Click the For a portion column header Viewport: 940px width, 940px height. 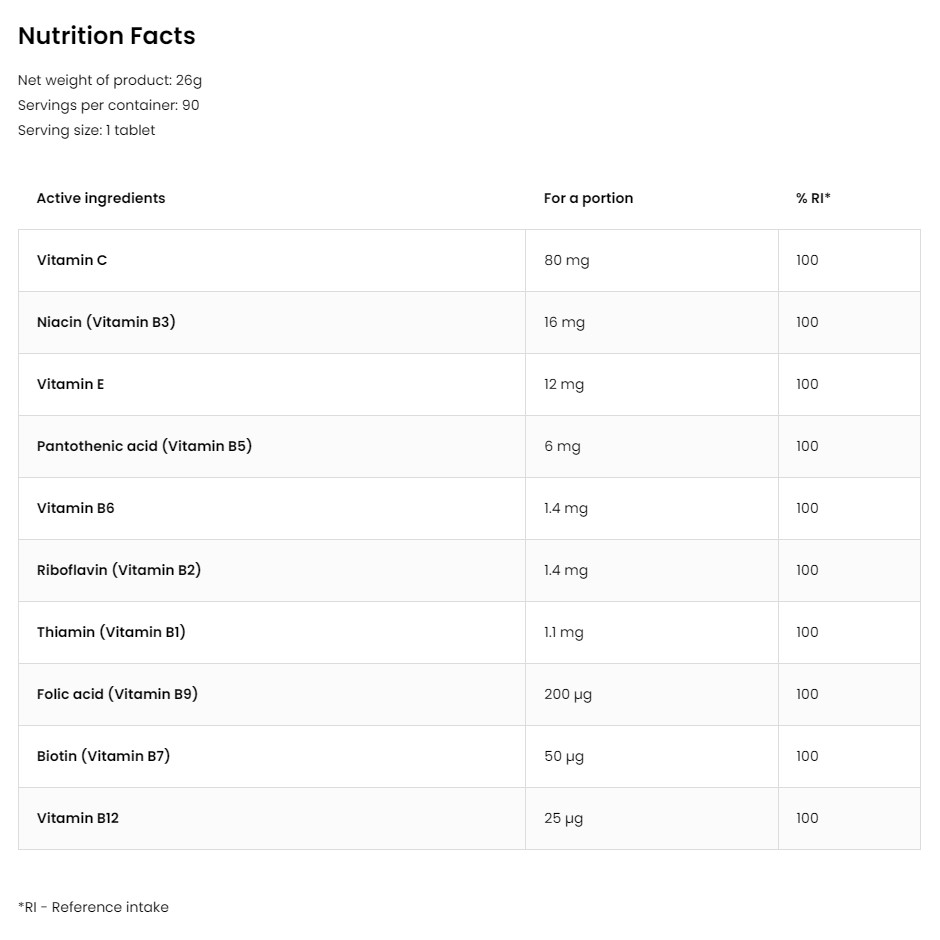588,198
